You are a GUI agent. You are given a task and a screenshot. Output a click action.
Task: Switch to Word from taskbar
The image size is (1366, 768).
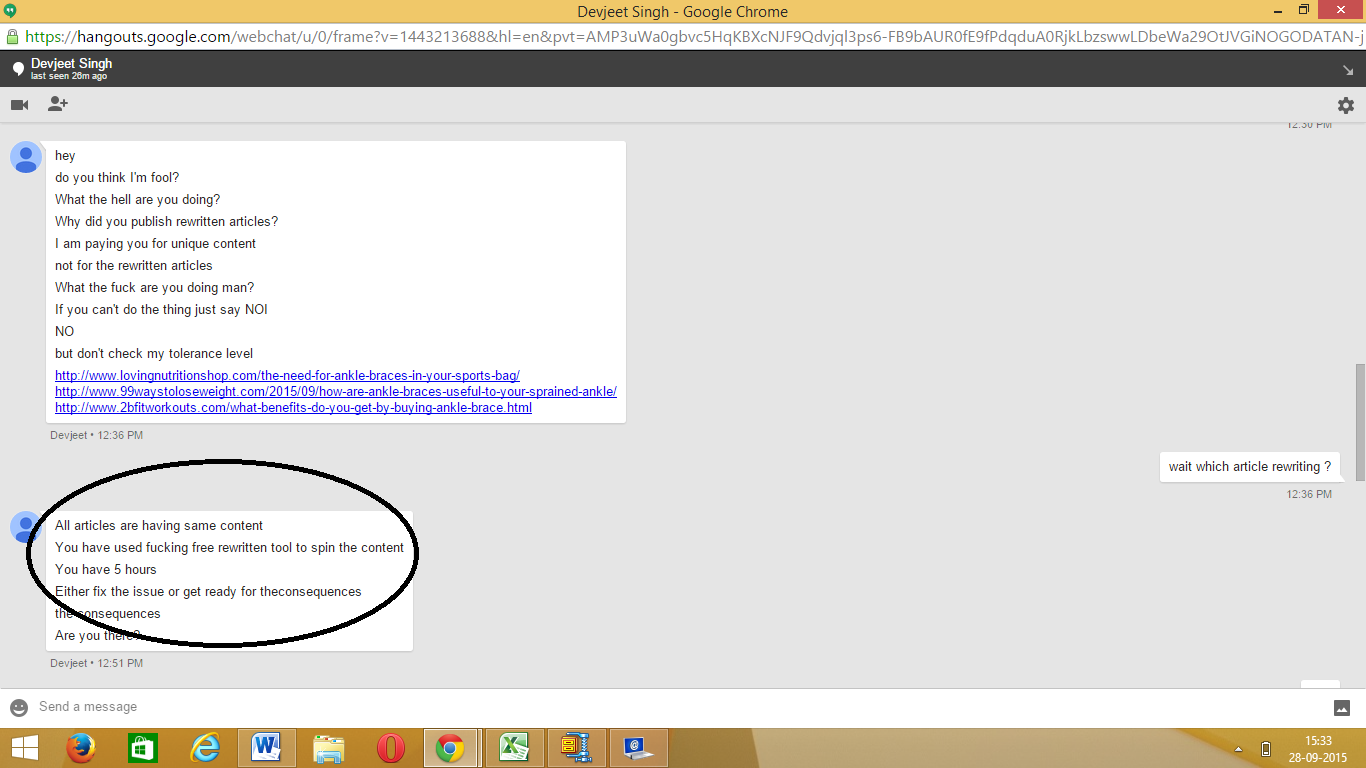(267, 748)
